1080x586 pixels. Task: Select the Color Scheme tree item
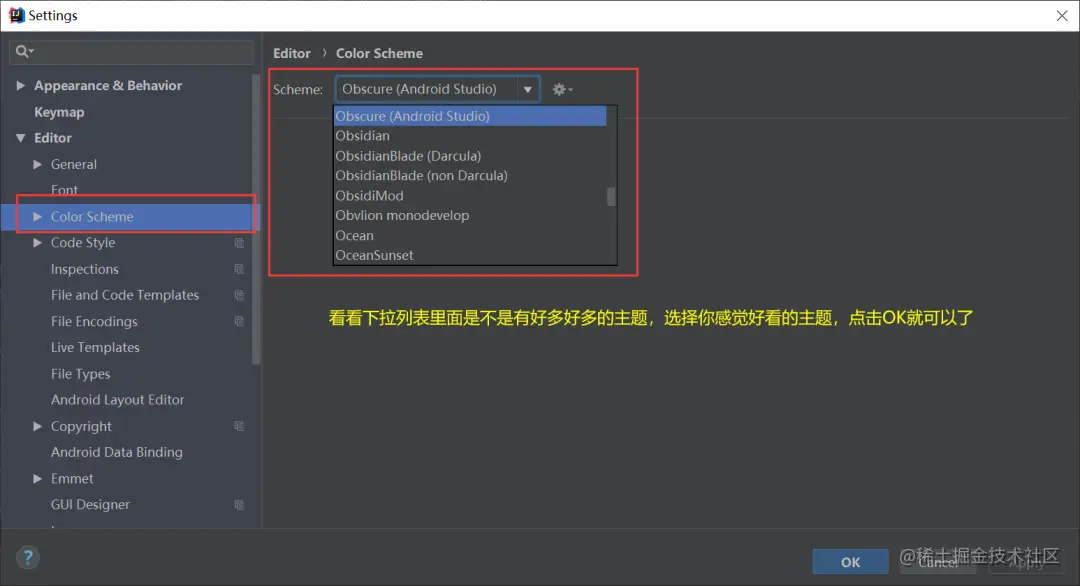tap(92, 217)
